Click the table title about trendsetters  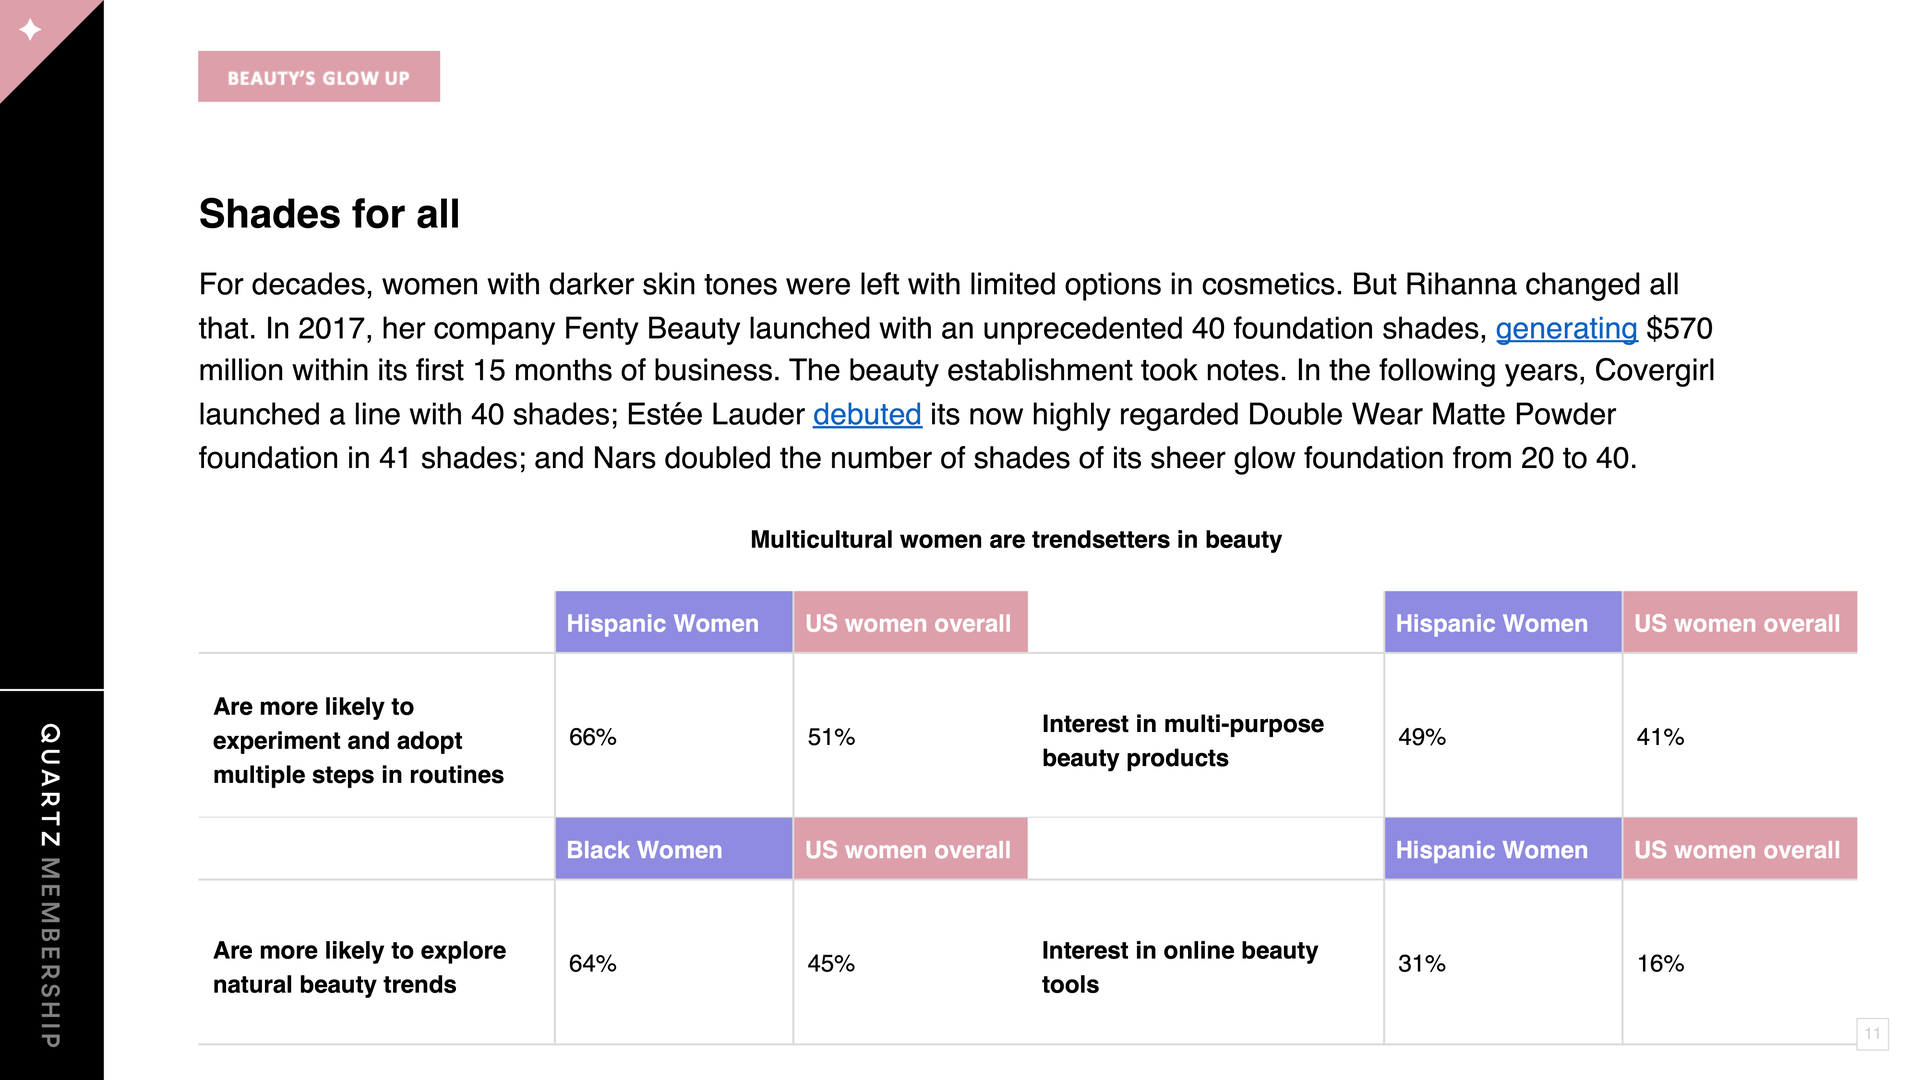1015,539
